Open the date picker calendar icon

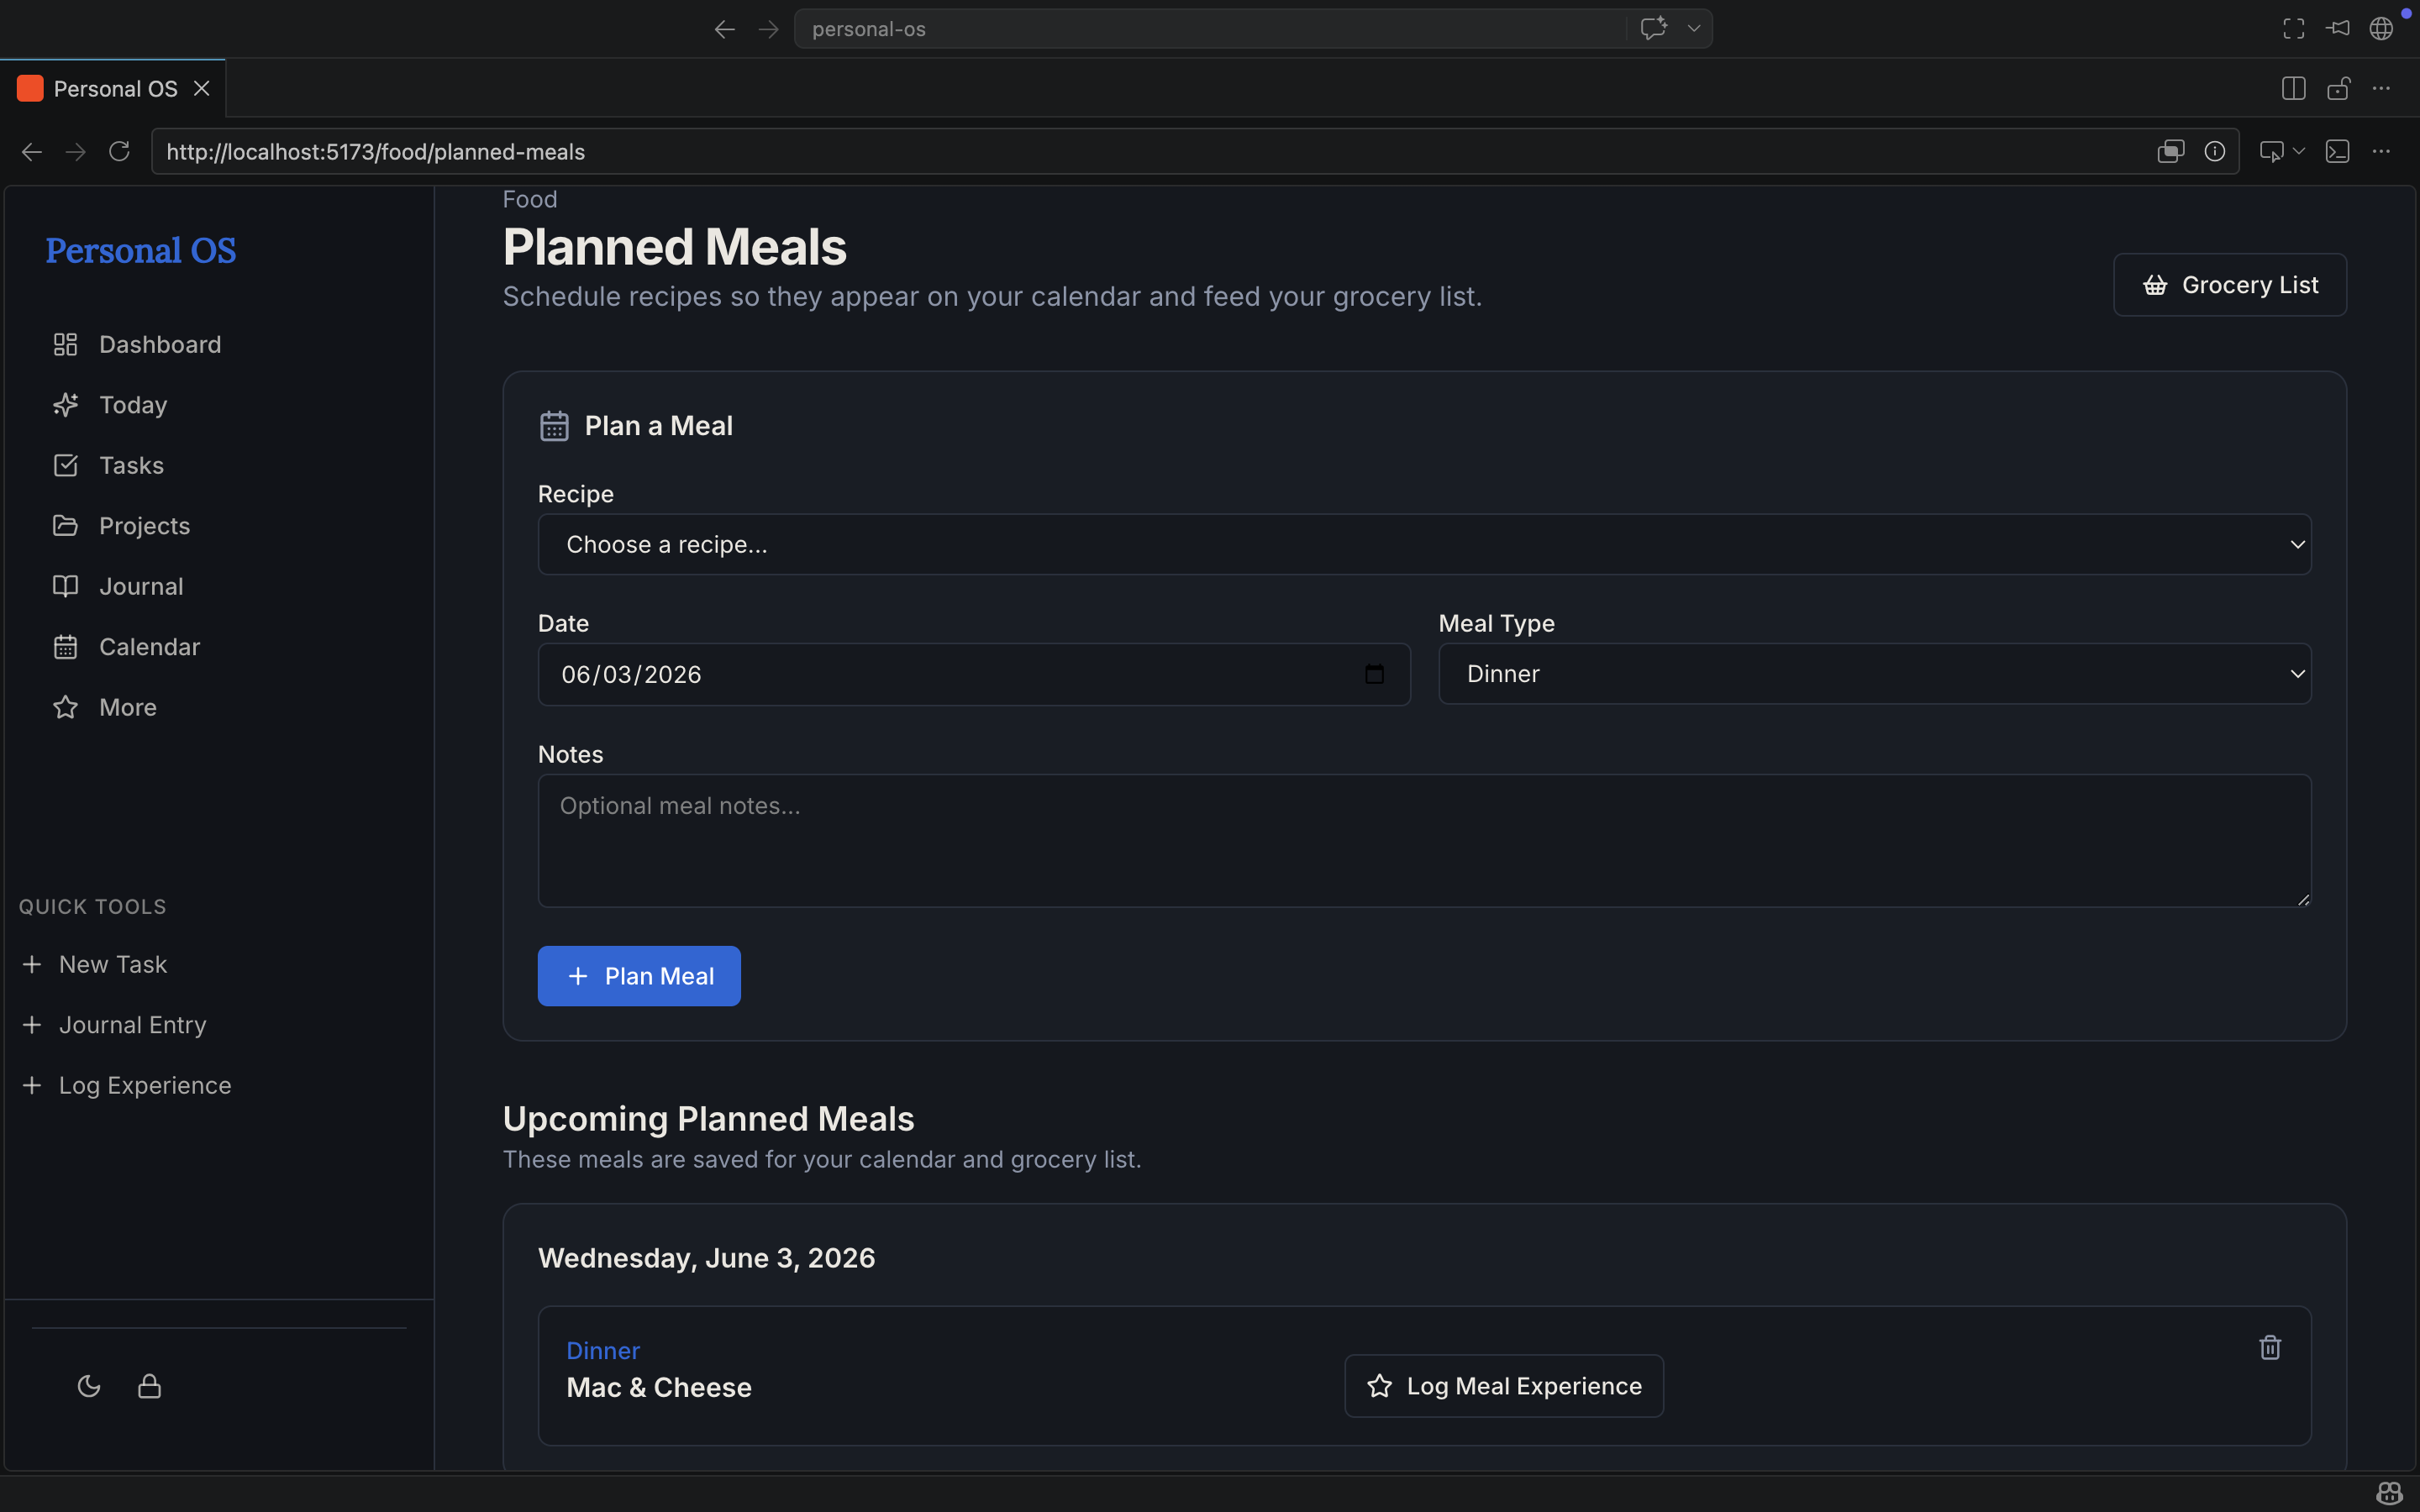[x=1374, y=674]
